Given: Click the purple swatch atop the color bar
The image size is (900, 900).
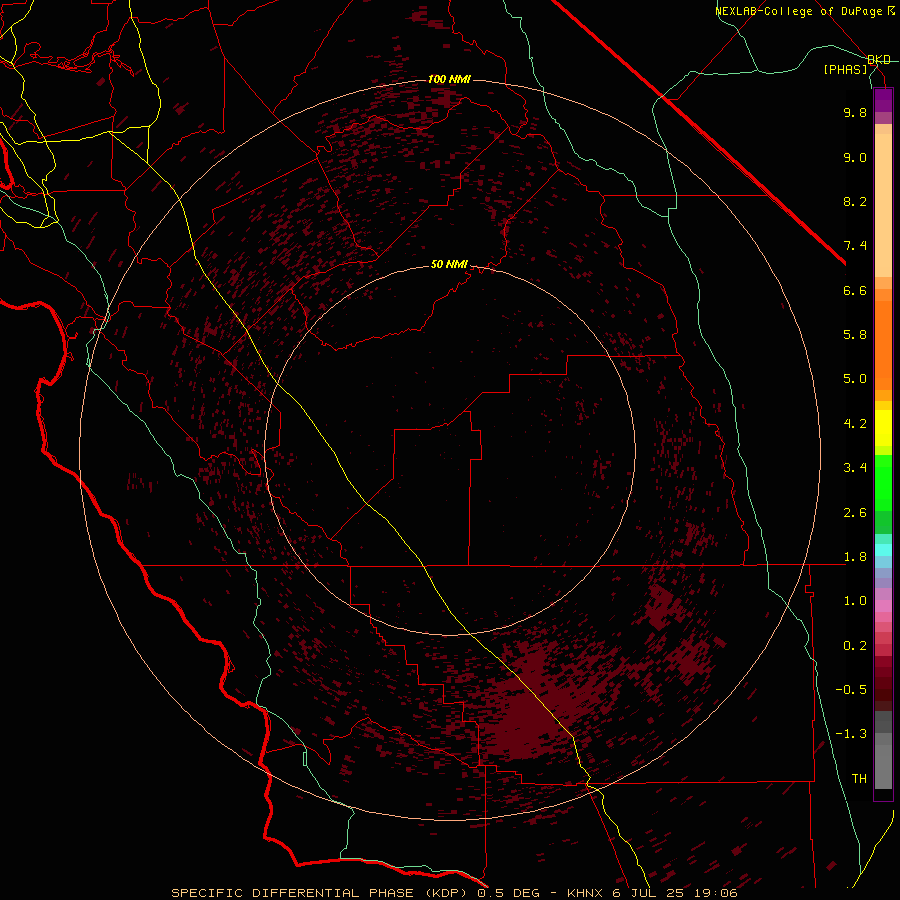Looking at the screenshot, I should pos(883,100).
